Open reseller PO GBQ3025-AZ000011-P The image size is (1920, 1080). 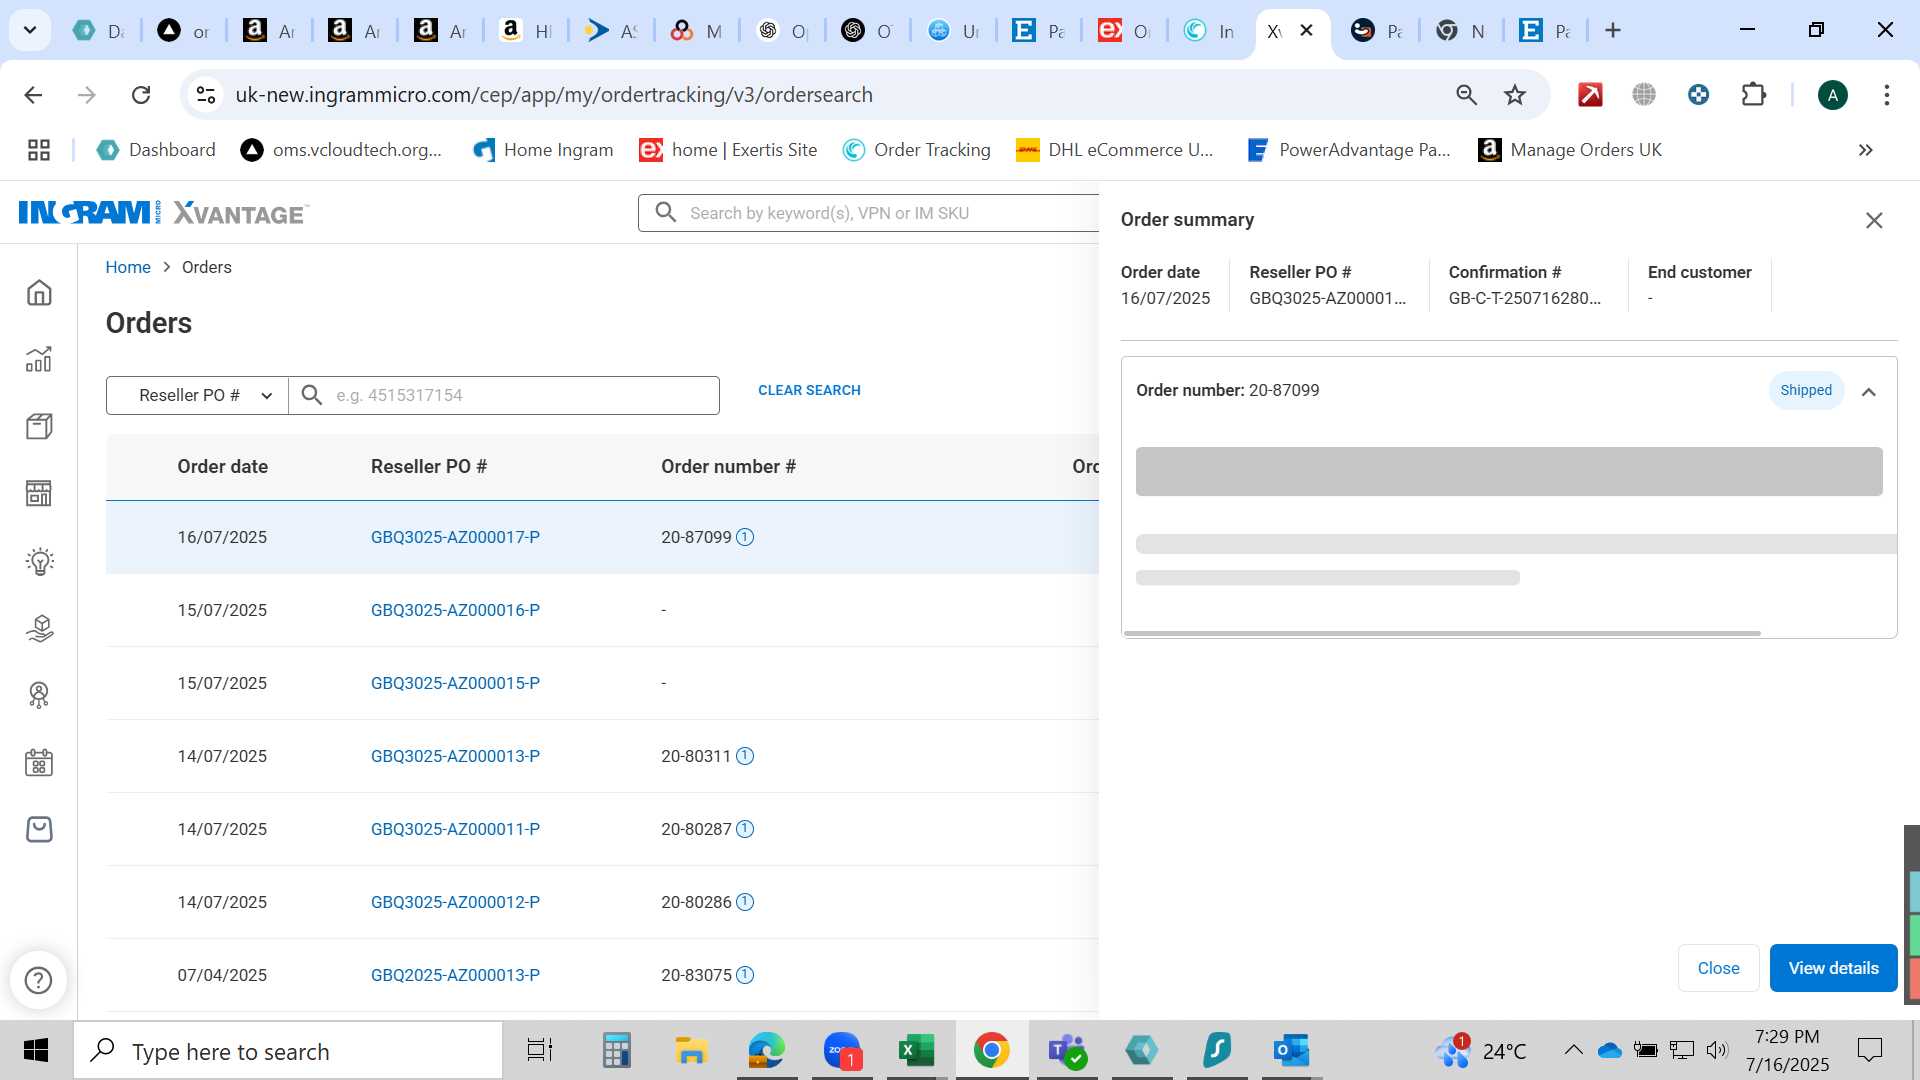[455, 829]
